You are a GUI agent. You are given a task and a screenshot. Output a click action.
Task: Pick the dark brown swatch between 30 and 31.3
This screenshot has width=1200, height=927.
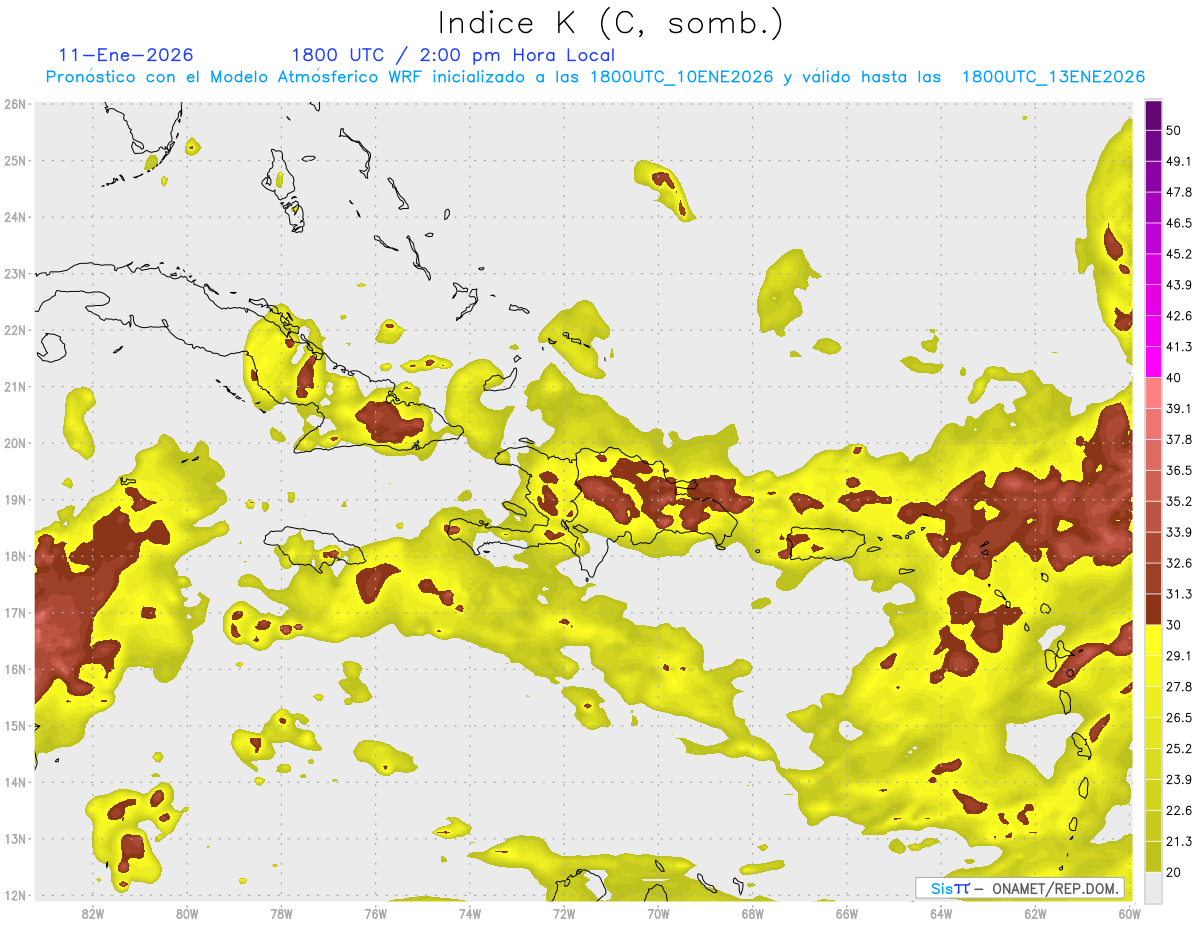coord(1153,609)
